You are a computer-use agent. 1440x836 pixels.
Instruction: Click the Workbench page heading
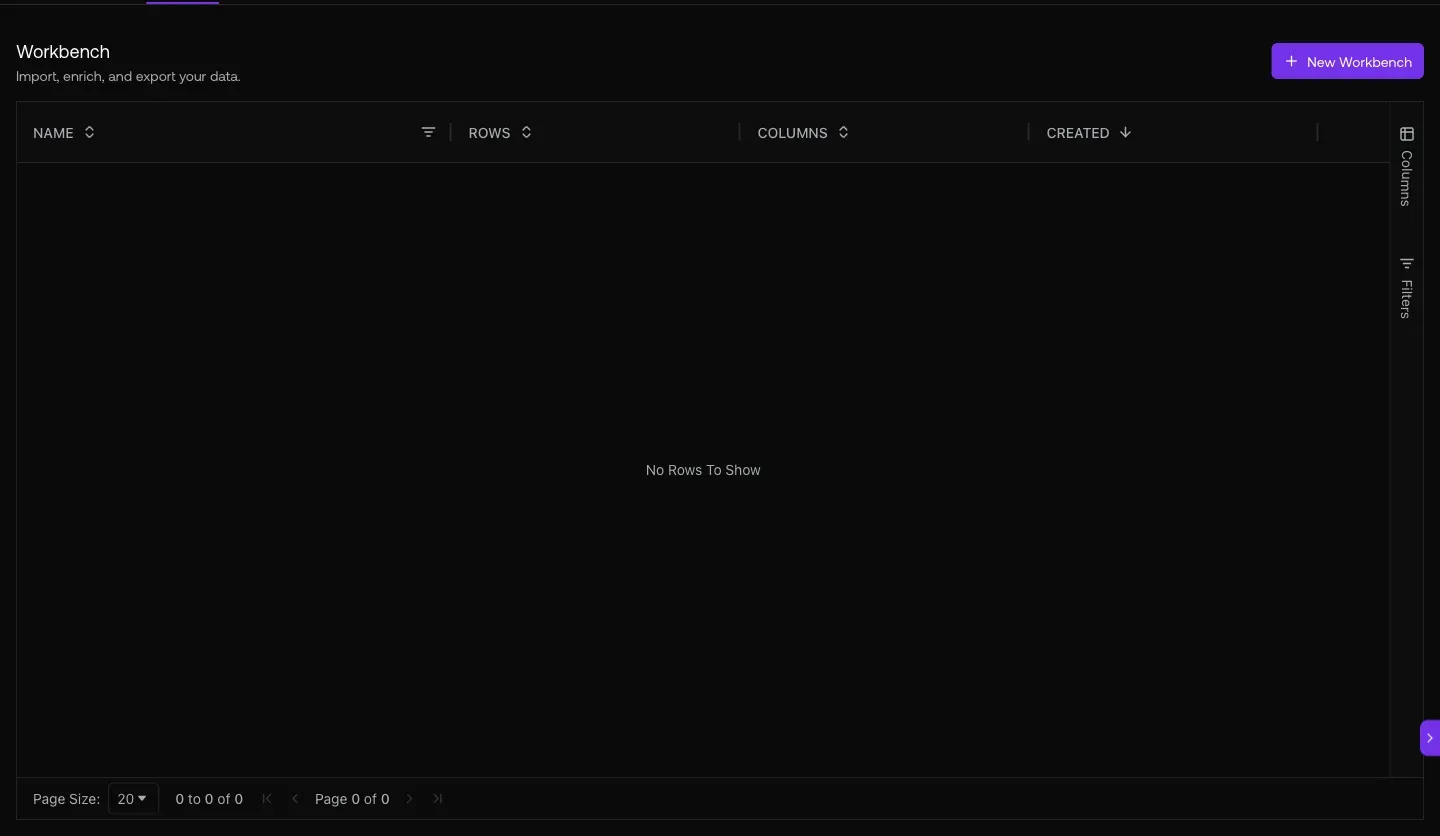(63, 52)
